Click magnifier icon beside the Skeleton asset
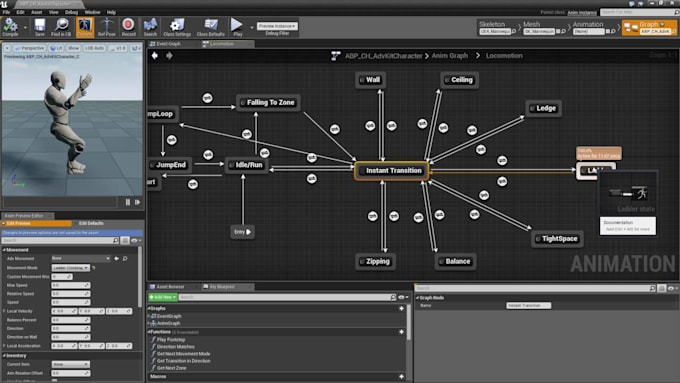The height and width of the screenshot is (383, 680). (514, 31)
